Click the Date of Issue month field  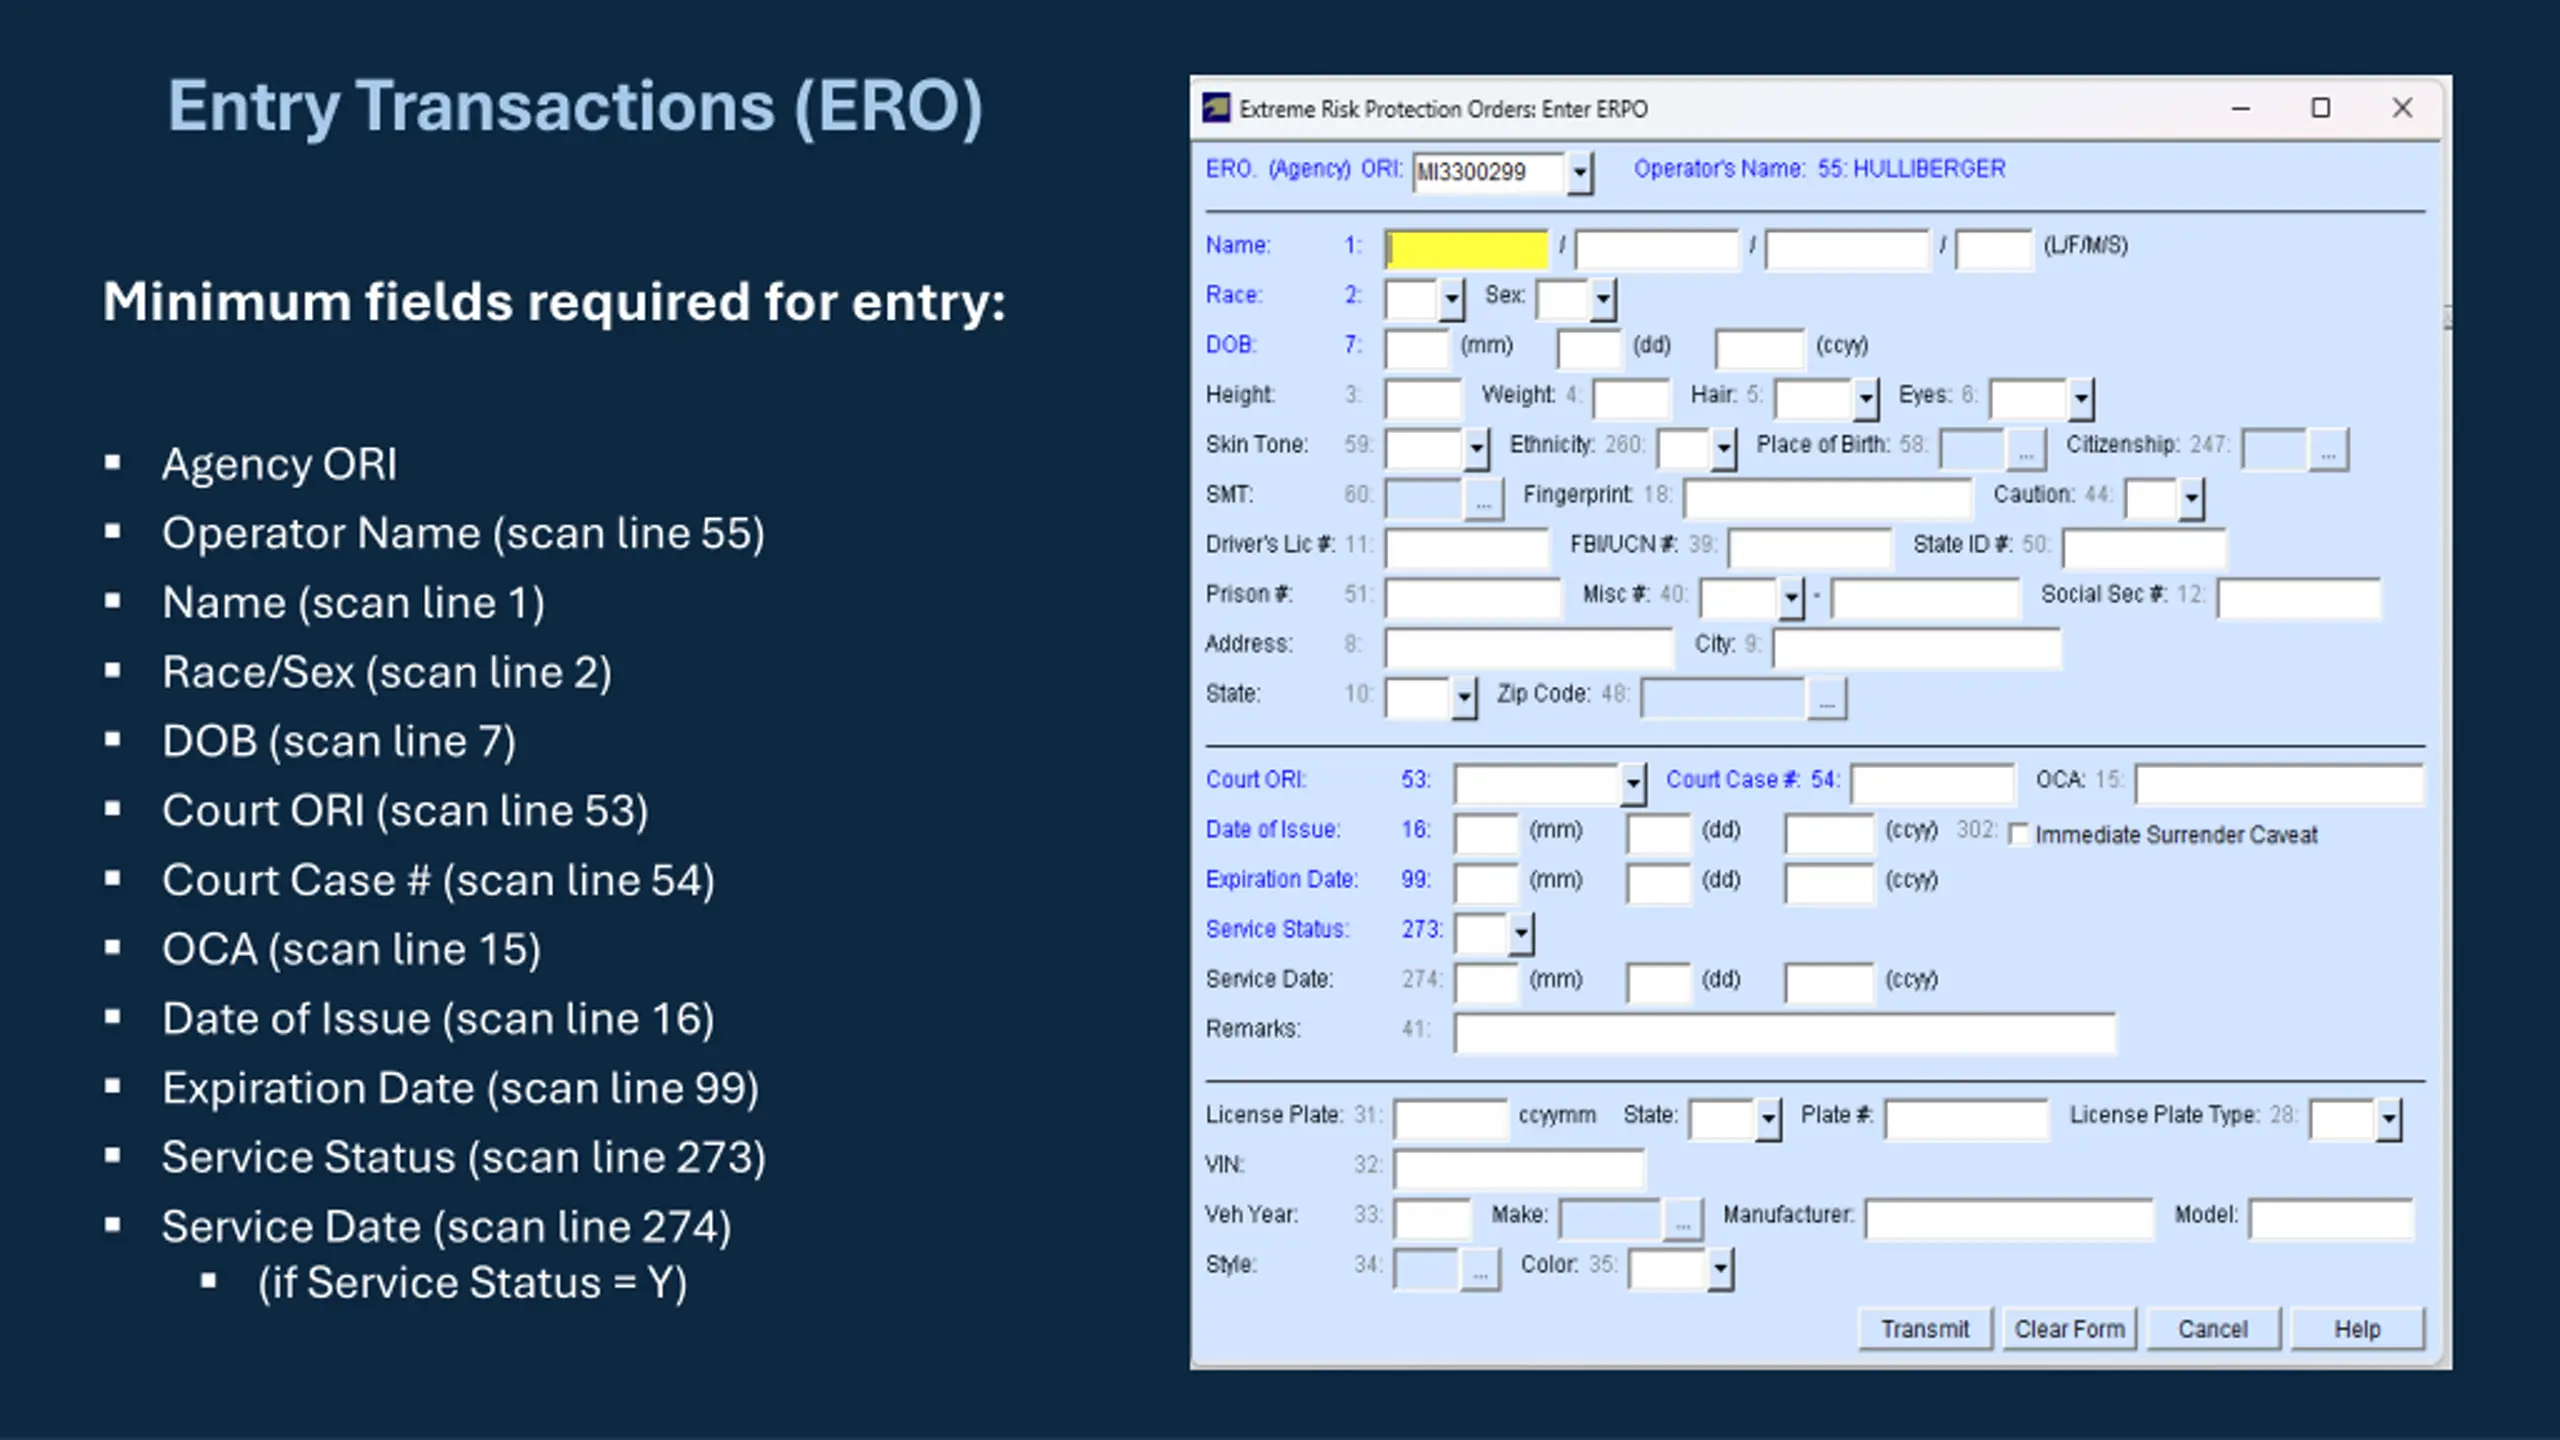tap(1486, 834)
